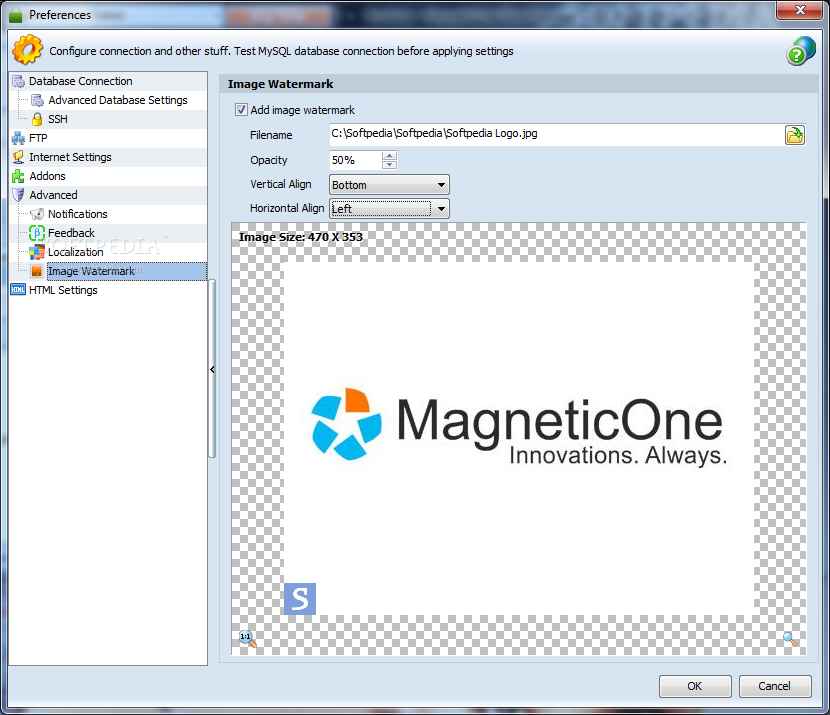Screen dimensions: 830x715
Task: Select the Addons section
Action: pyautogui.click(x=47, y=176)
